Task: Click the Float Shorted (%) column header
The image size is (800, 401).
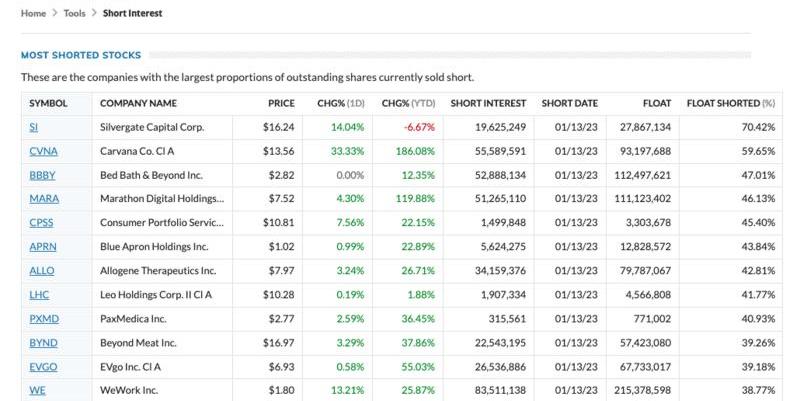Action: (731, 103)
